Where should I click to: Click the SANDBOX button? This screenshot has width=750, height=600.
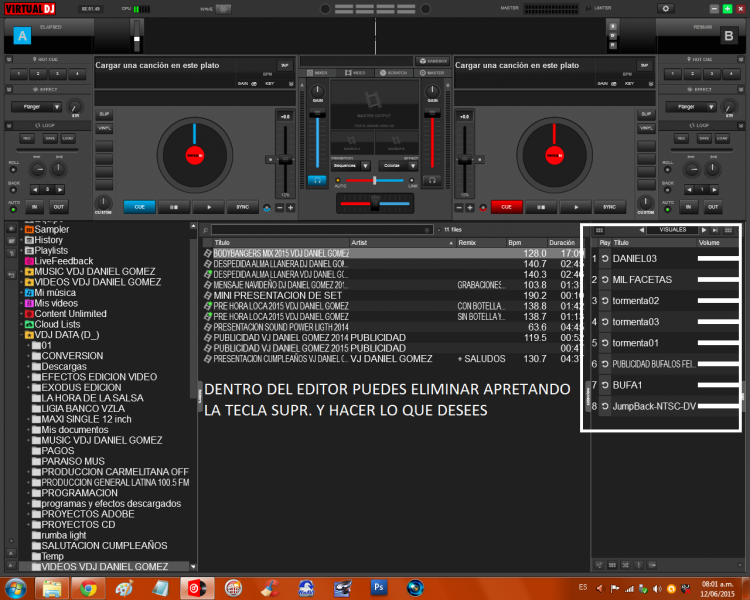432,61
